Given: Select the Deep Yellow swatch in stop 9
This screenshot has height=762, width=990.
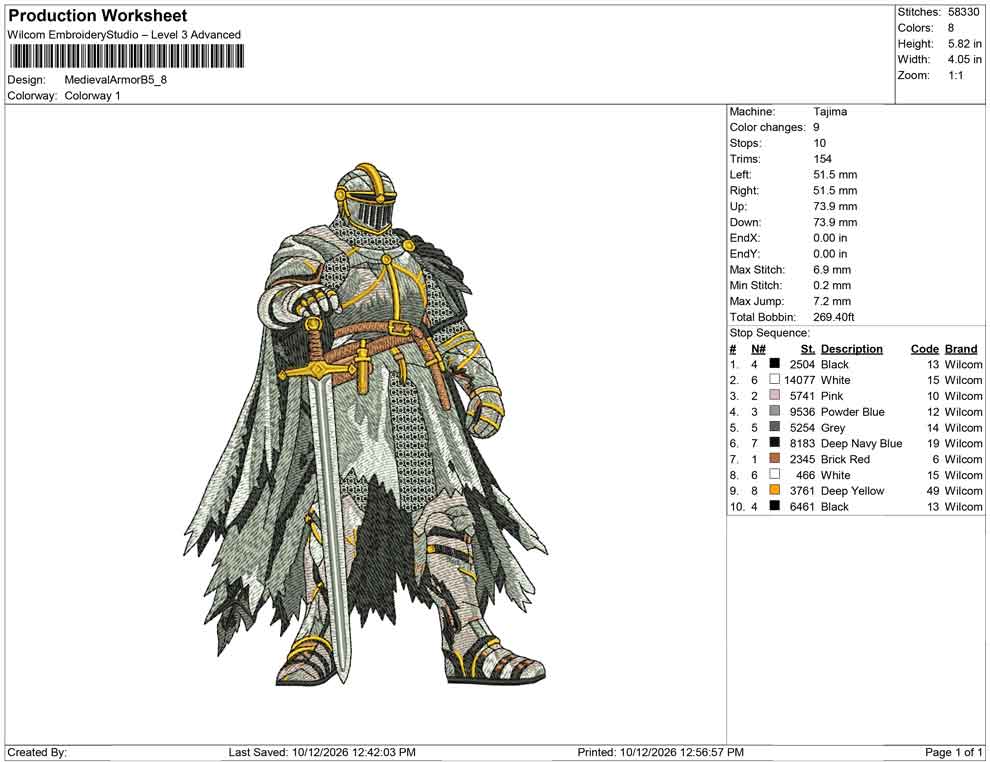Looking at the screenshot, I should coord(774,490).
